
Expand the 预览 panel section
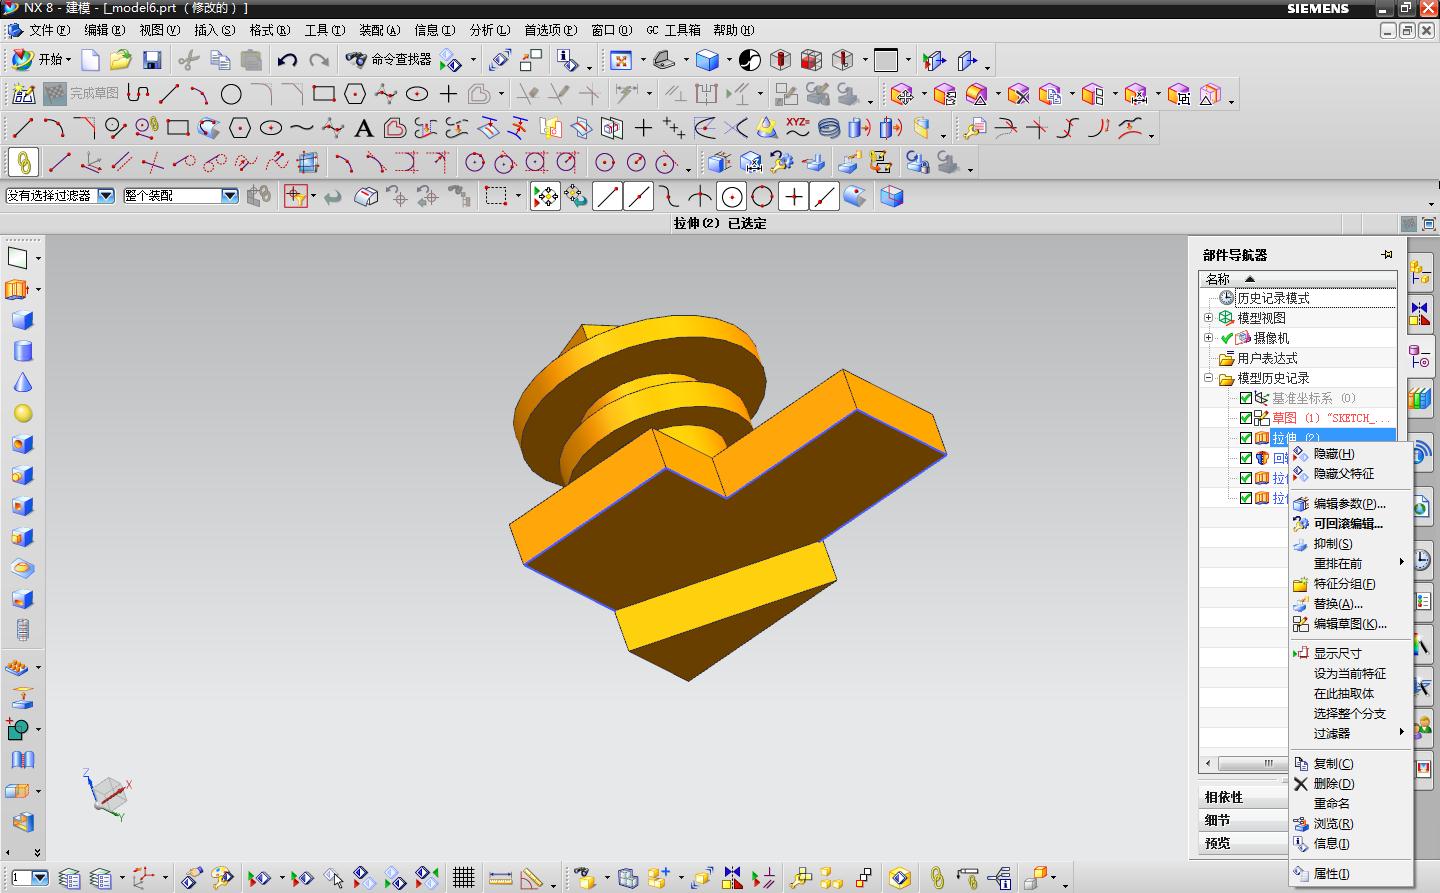point(1244,843)
